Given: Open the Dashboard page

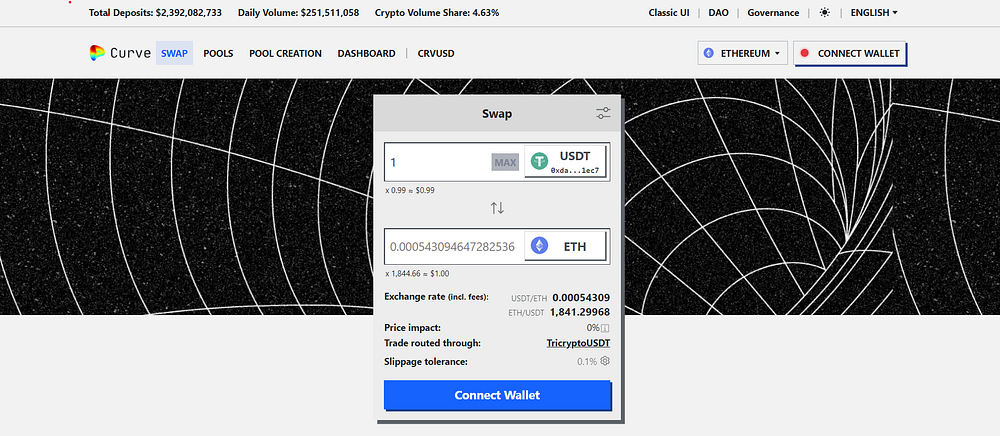Looking at the screenshot, I should [x=366, y=54].
